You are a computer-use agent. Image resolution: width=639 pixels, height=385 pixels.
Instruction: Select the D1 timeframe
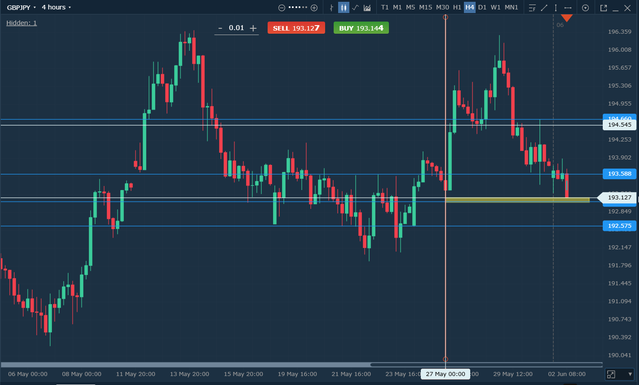click(x=482, y=7)
